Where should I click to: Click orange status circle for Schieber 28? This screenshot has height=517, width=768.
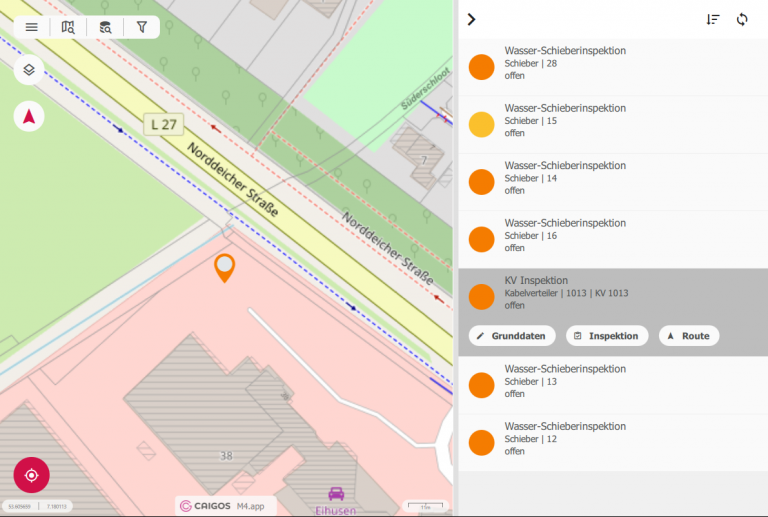point(481,67)
